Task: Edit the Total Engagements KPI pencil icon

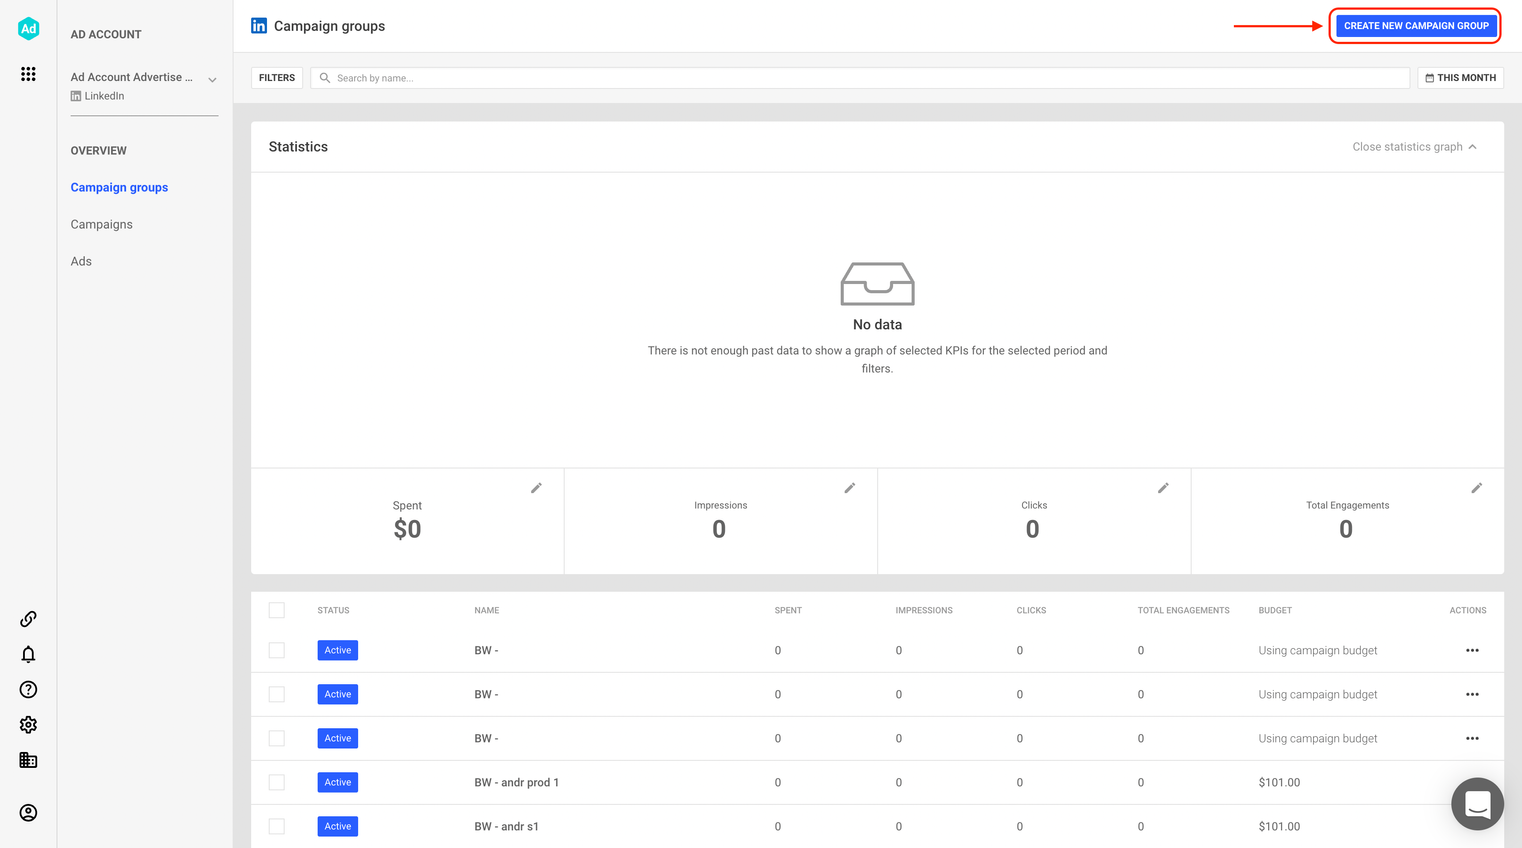Action: (x=1477, y=488)
